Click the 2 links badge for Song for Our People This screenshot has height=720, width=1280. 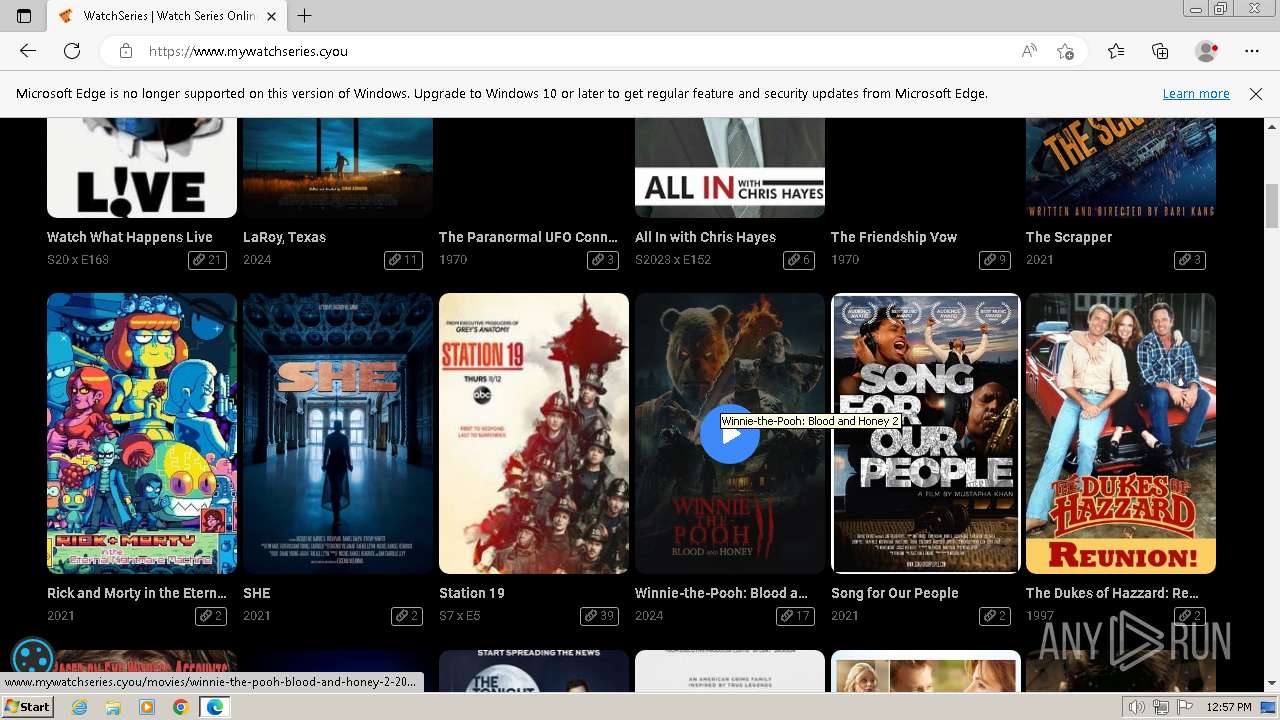tap(995, 616)
